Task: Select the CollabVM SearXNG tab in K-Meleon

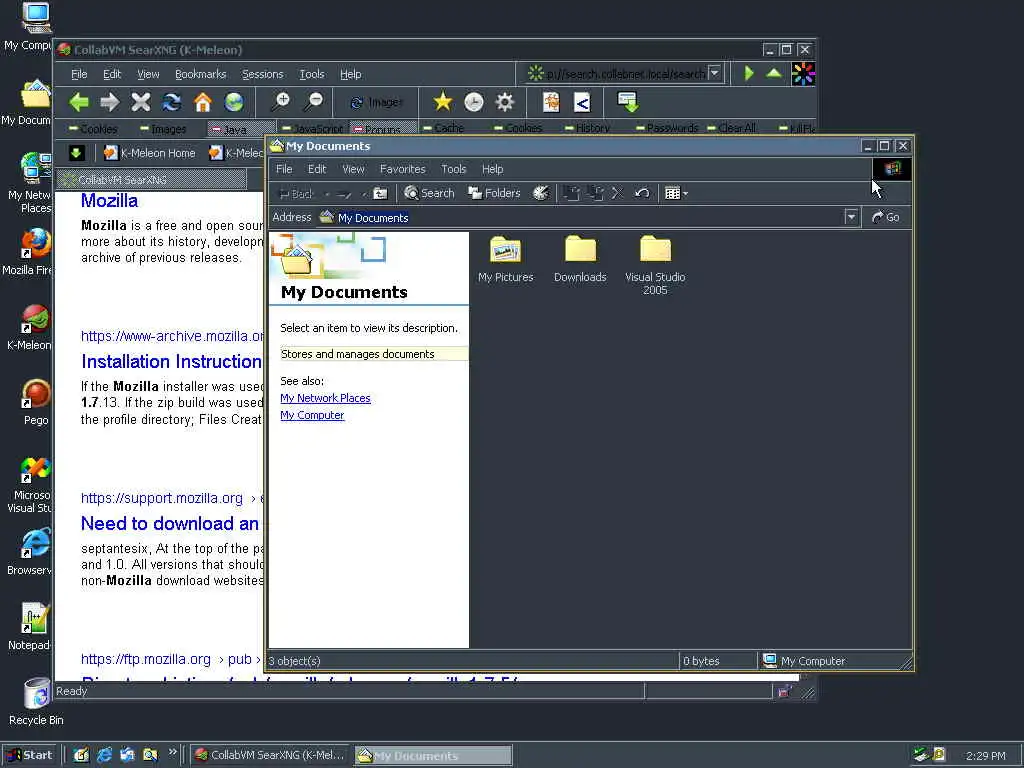Action: pos(152,180)
